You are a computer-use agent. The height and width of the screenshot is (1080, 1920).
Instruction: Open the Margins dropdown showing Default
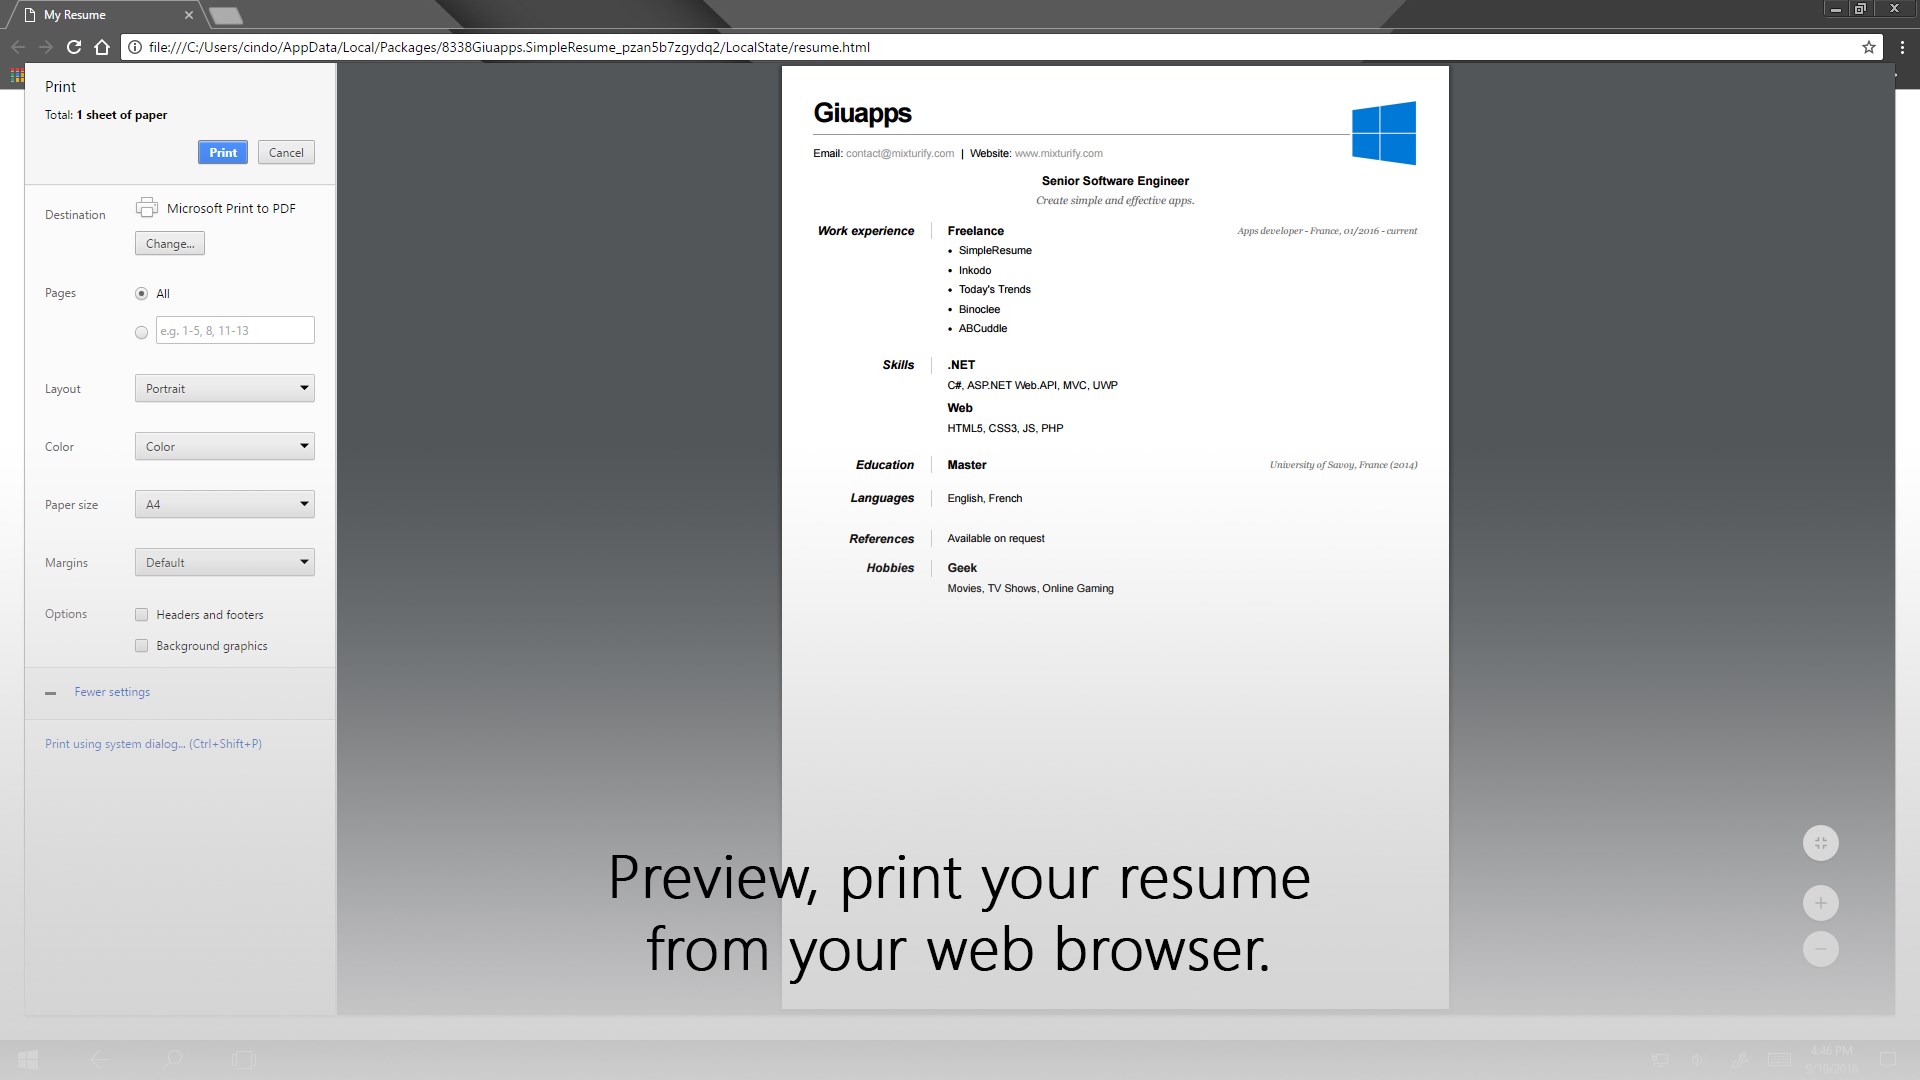[224, 563]
